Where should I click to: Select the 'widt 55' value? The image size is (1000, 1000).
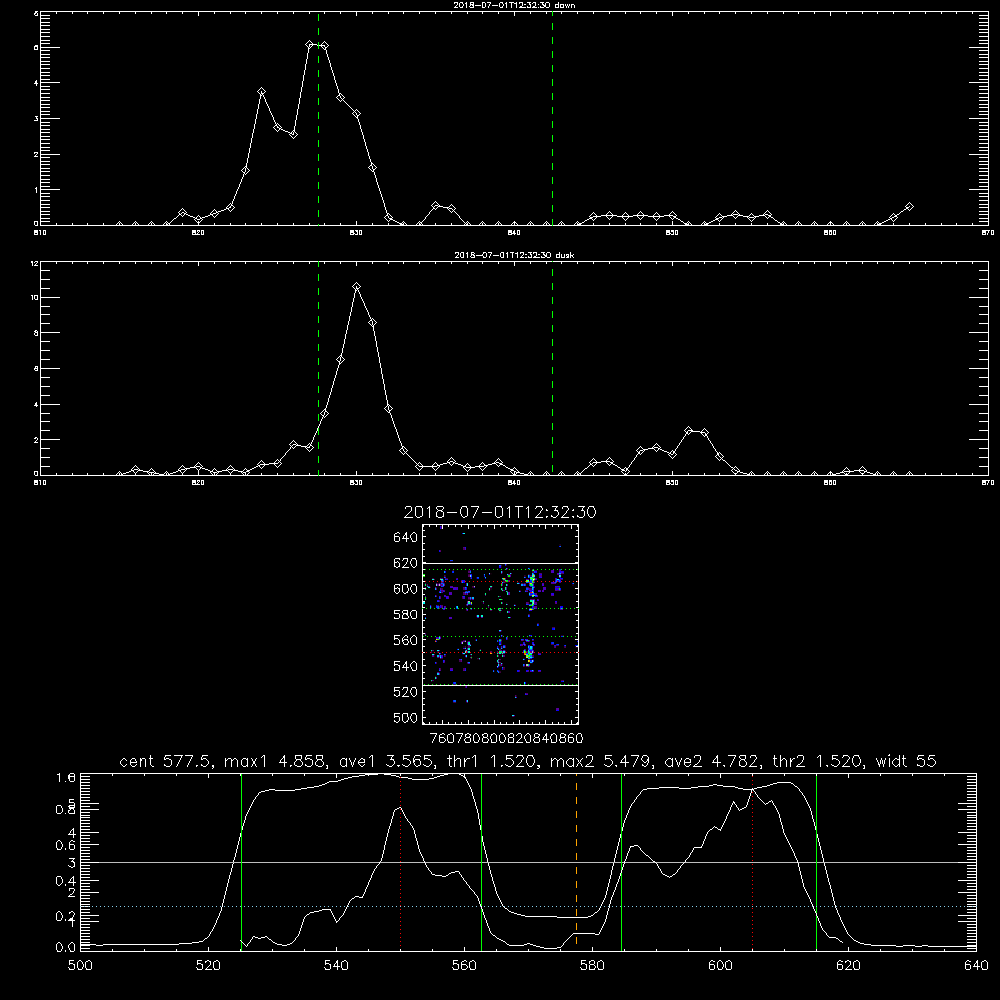tap(906, 761)
